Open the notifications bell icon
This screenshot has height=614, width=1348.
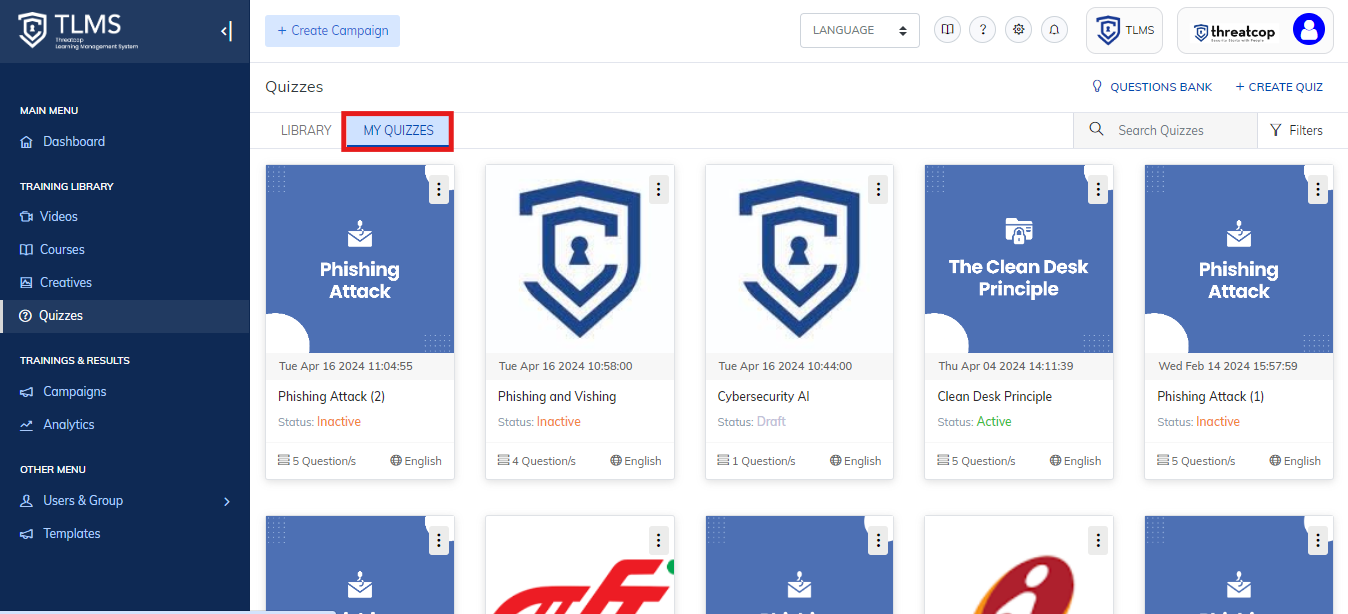click(1054, 30)
